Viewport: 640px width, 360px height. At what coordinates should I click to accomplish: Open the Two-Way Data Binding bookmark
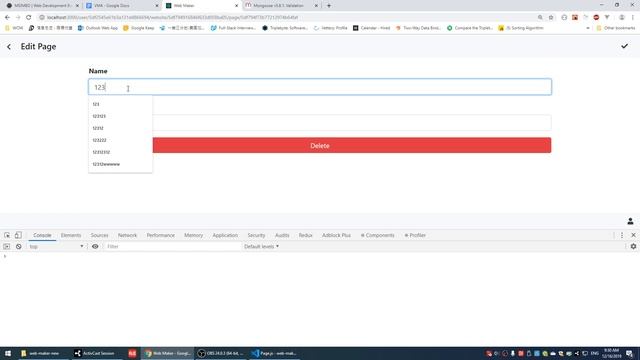418,28
